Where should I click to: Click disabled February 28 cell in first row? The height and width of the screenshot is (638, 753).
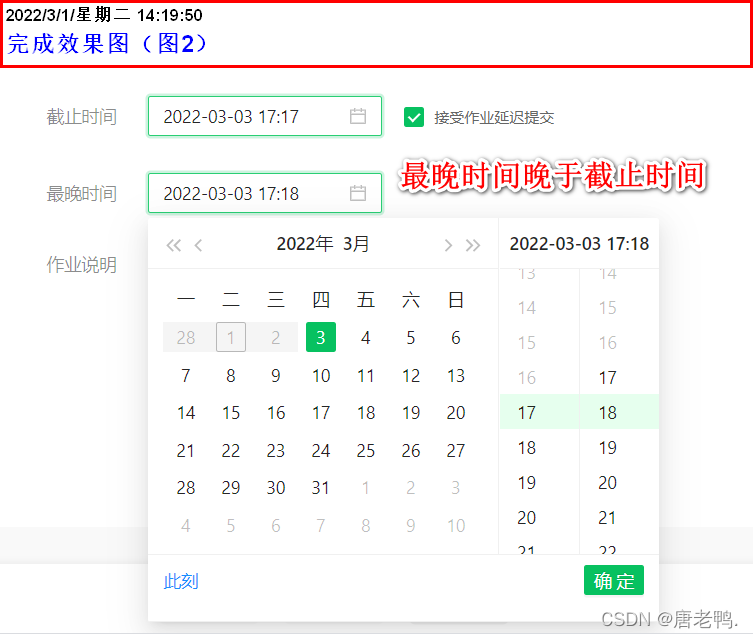[x=186, y=337]
